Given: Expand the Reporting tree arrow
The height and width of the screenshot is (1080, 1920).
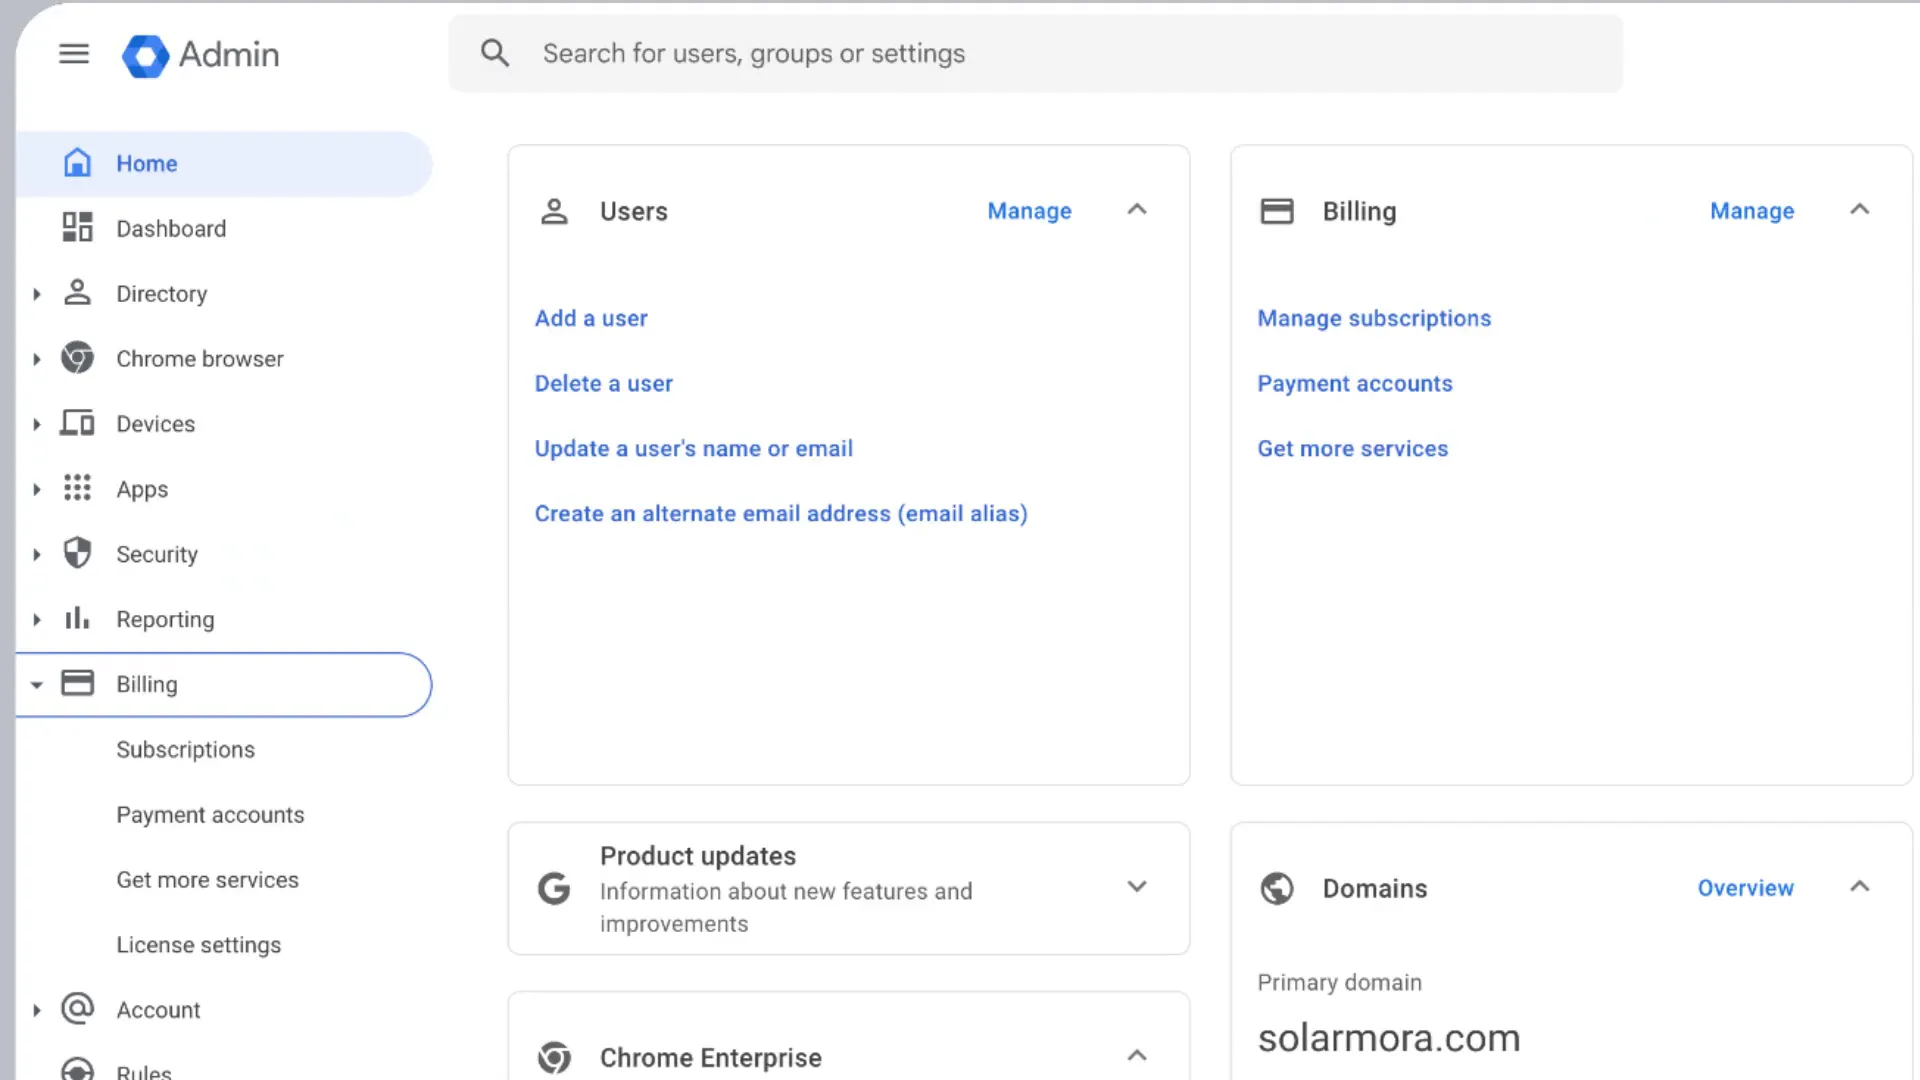Looking at the screenshot, I should click(x=37, y=619).
